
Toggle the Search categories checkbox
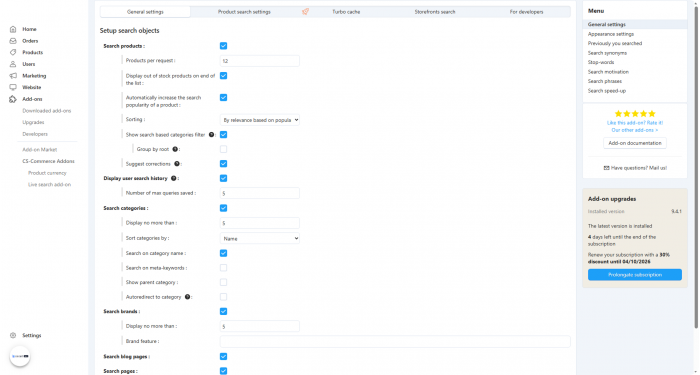[x=224, y=208]
